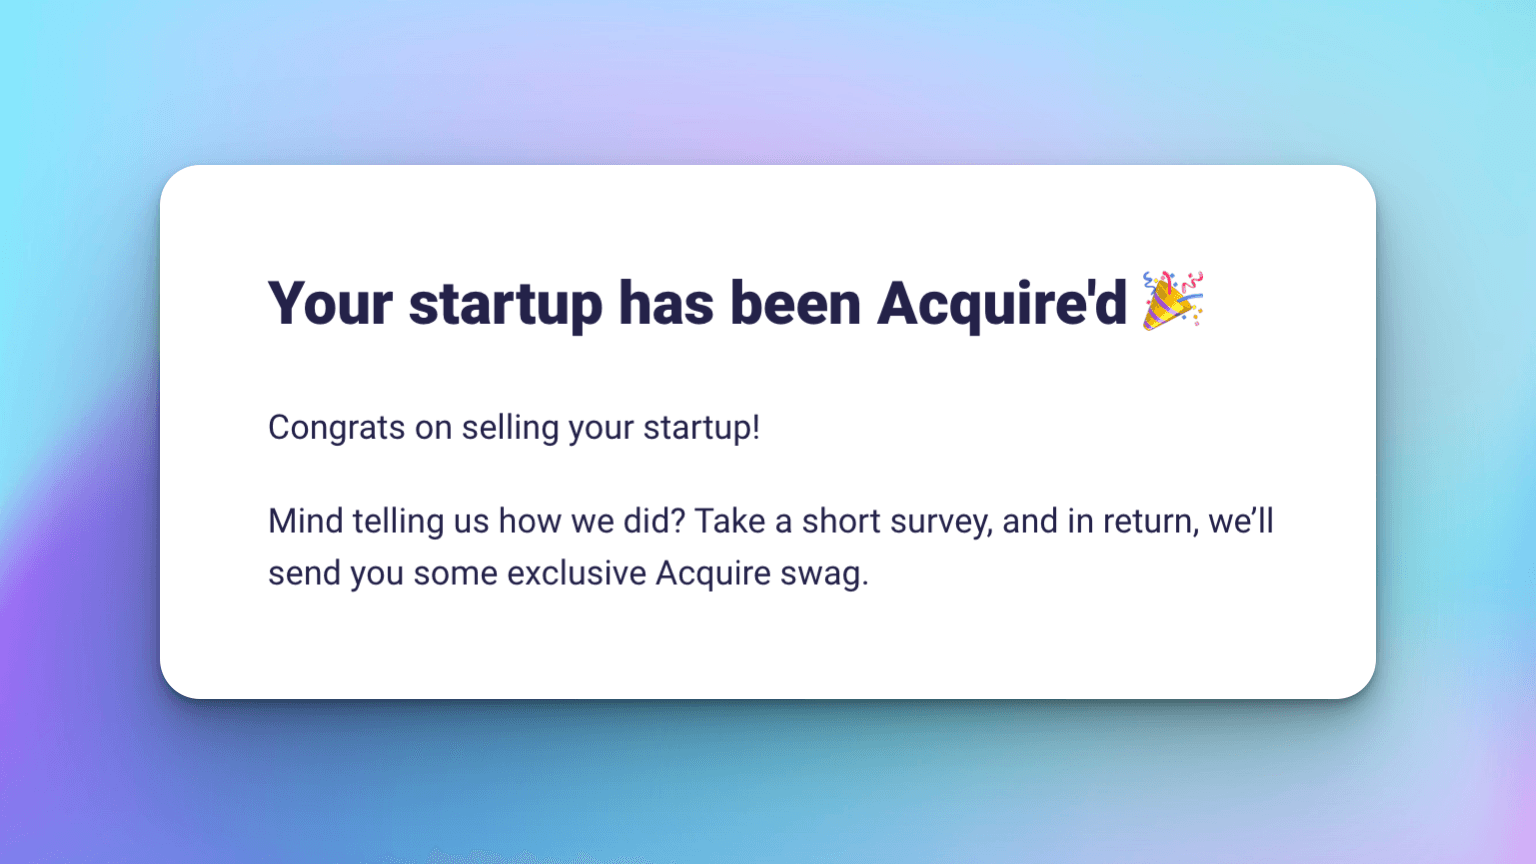The height and width of the screenshot is (864, 1536).
Task: Click the word "Mind" starting the paragraph
Action: 306,521
